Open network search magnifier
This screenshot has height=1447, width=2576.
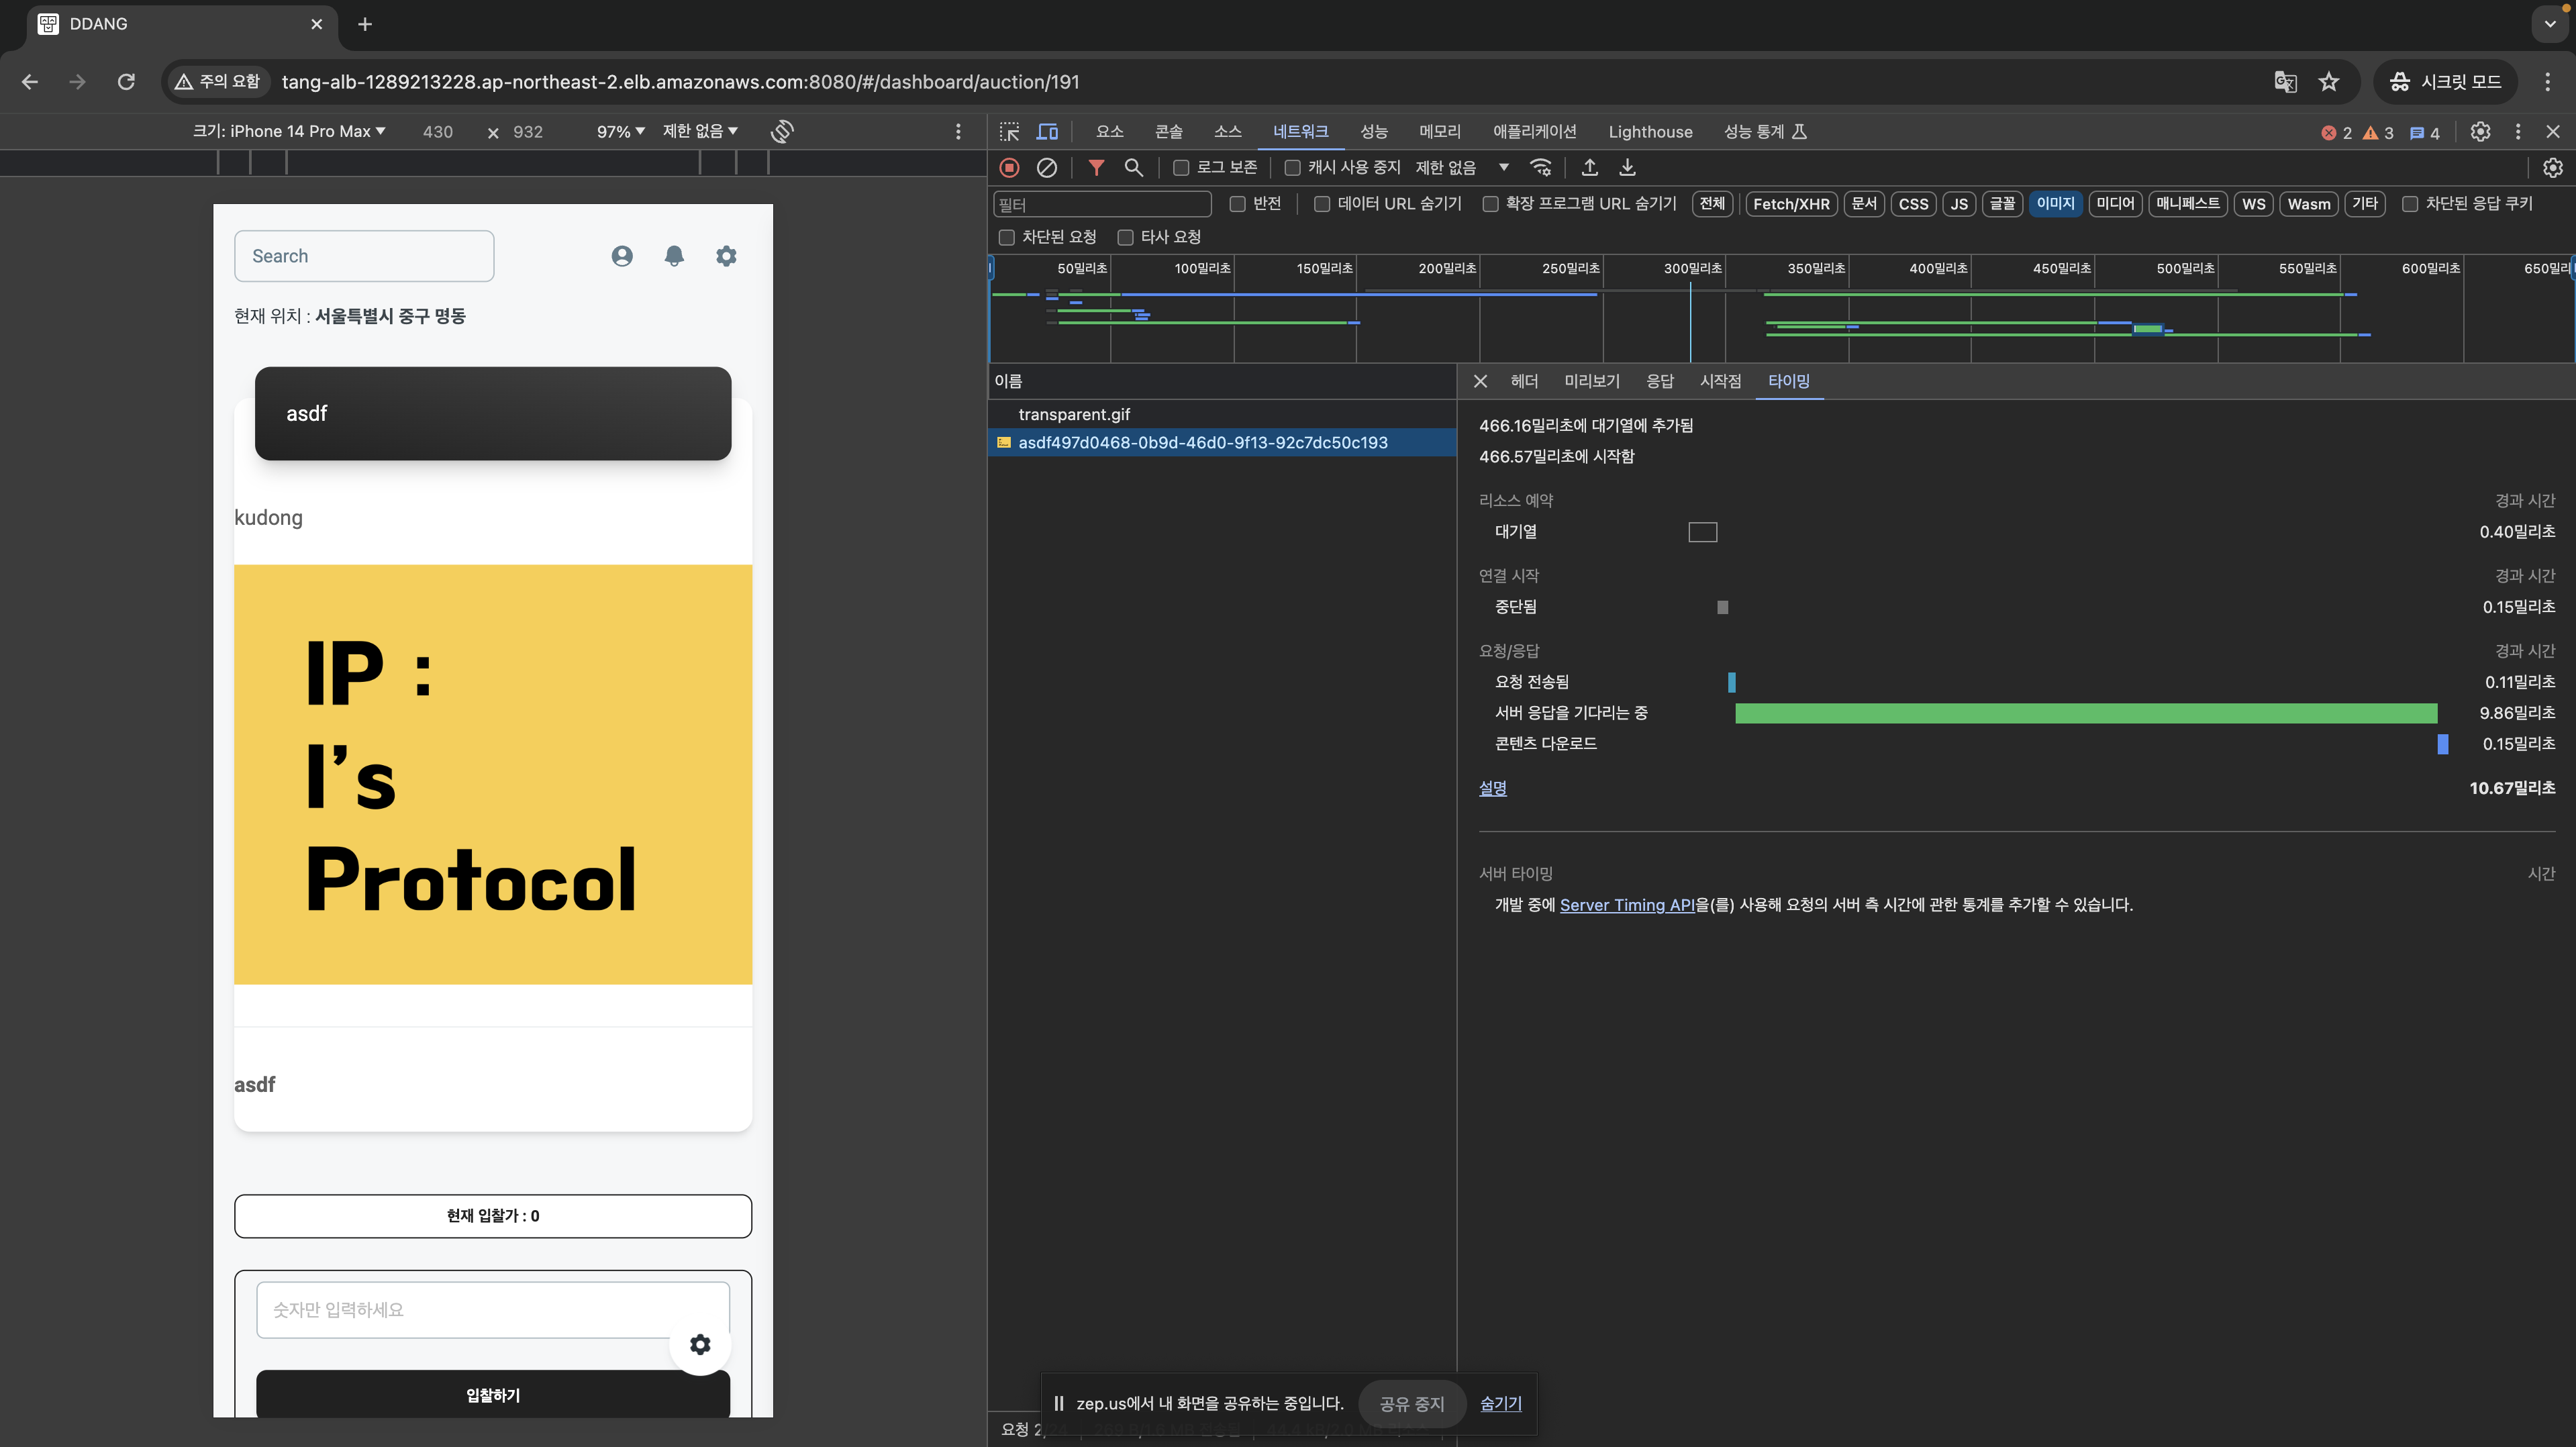click(1133, 168)
